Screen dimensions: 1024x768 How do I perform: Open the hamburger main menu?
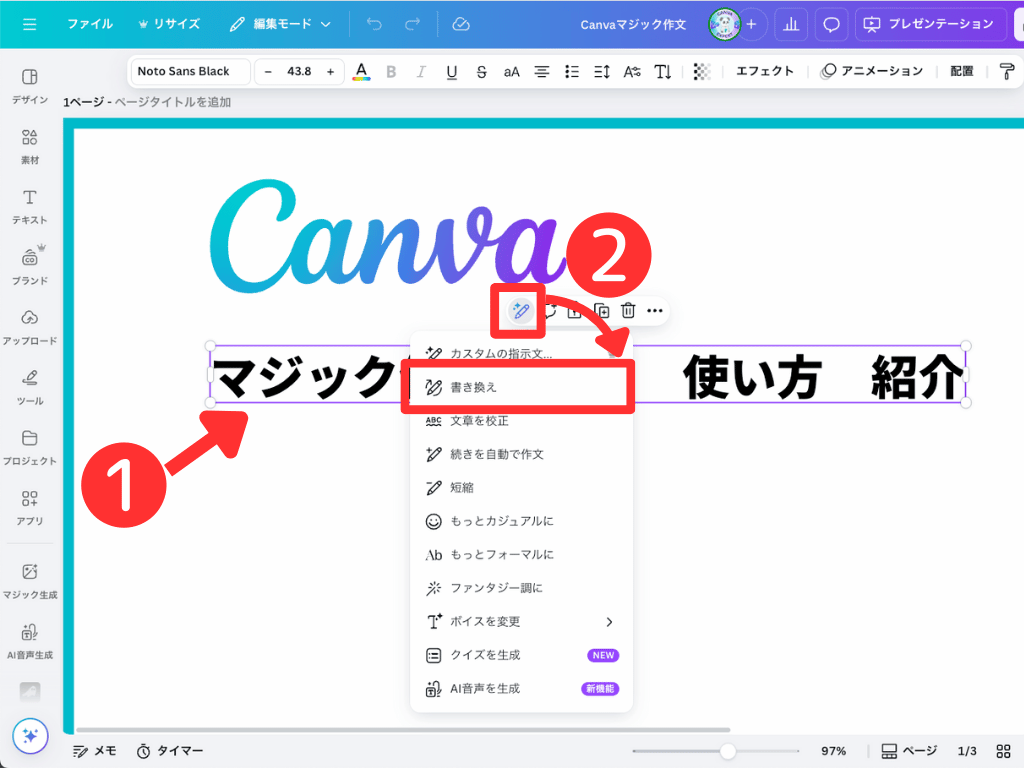[29, 24]
